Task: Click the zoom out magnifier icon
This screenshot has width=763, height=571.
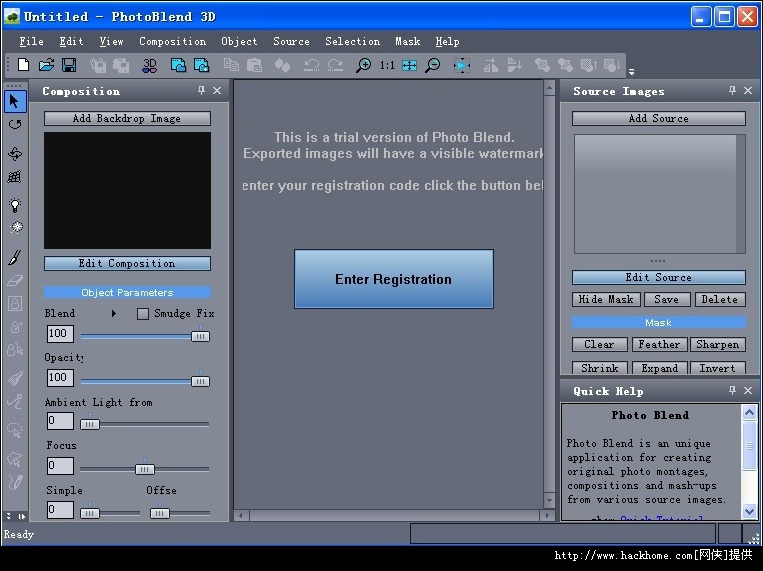Action: pyautogui.click(x=433, y=65)
